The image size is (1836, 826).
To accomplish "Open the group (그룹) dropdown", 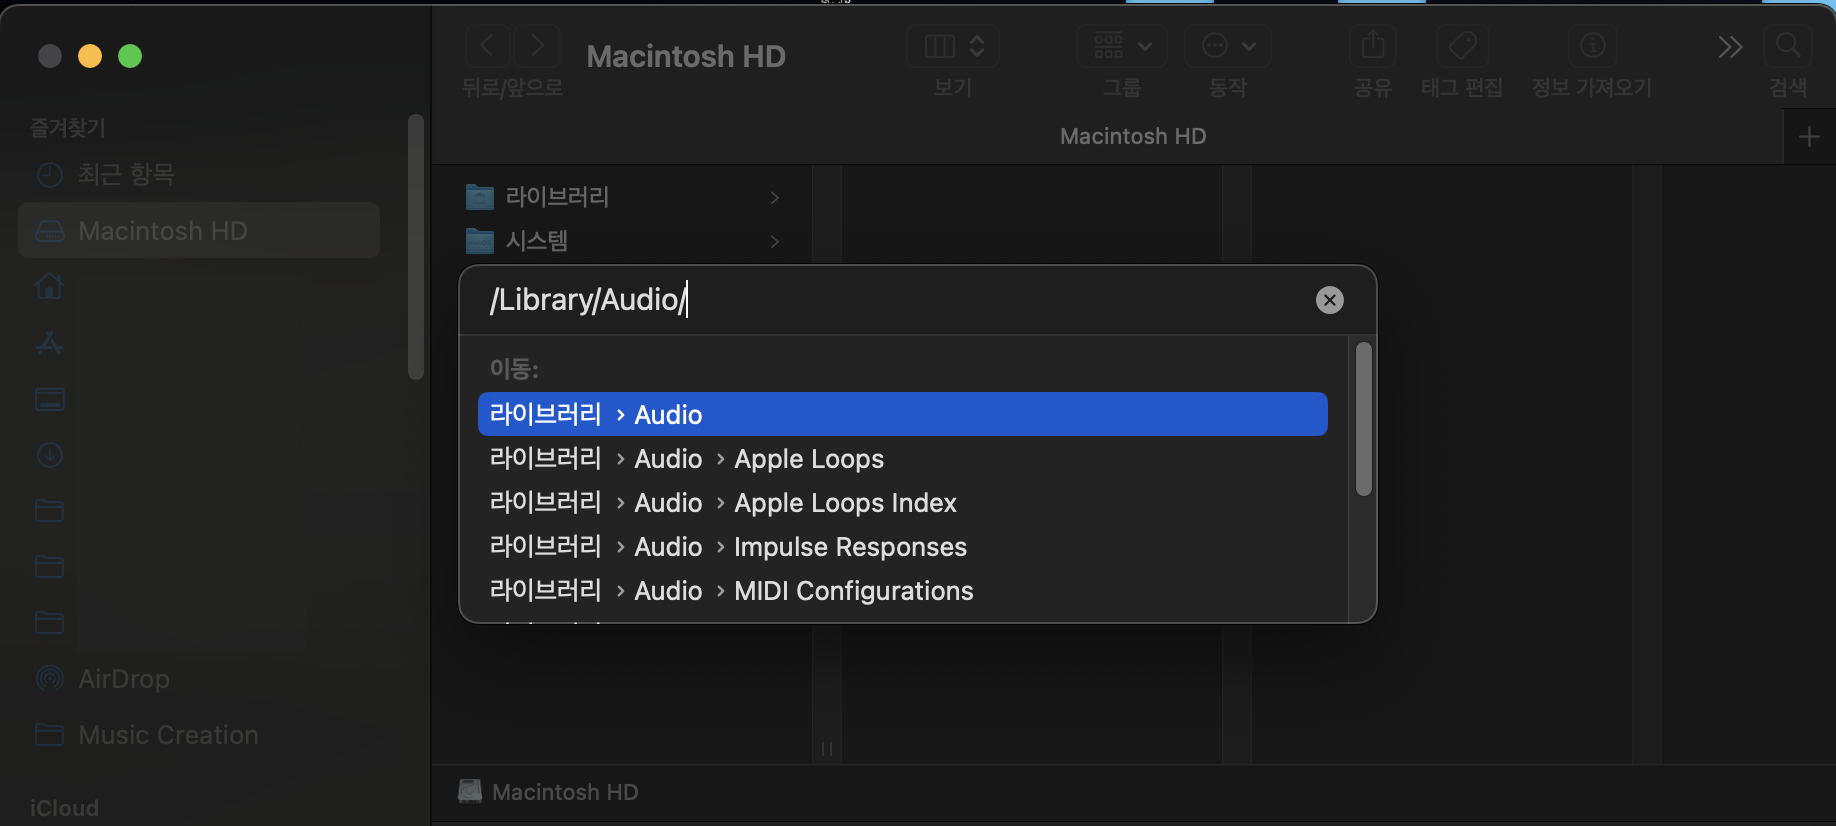I will click(x=1122, y=46).
